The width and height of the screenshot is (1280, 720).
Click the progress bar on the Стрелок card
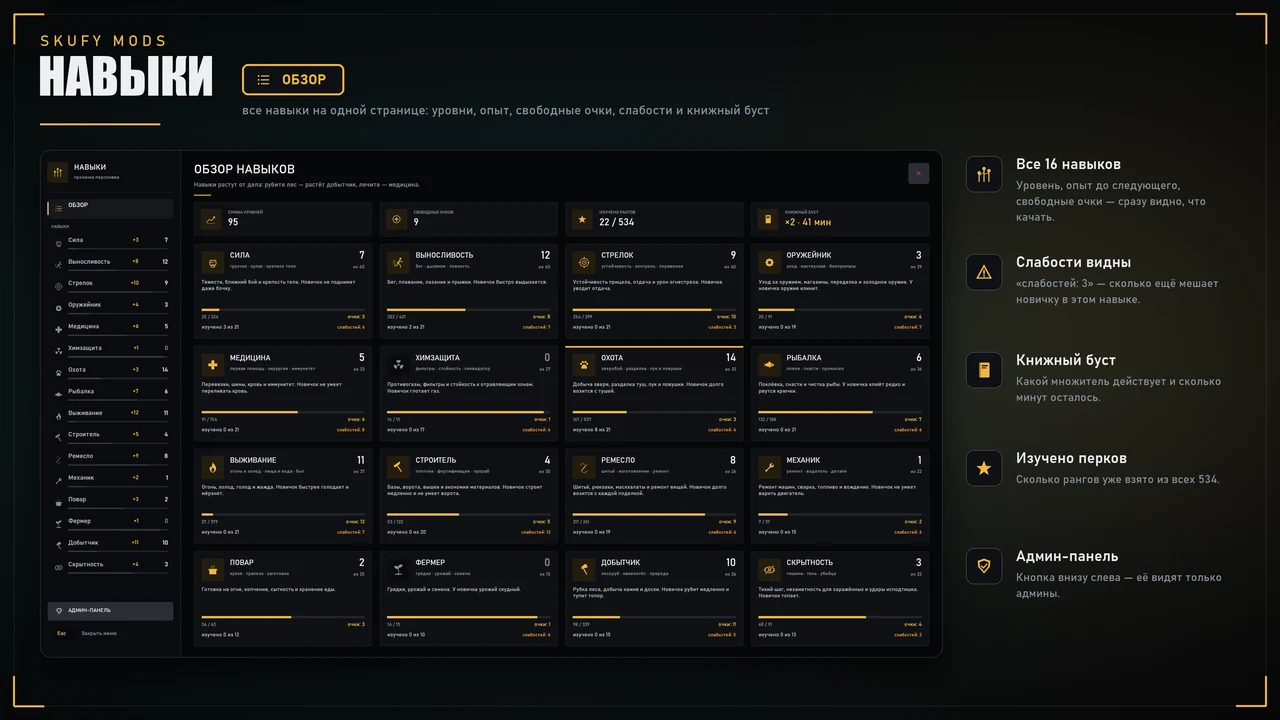tap(654, 310)
